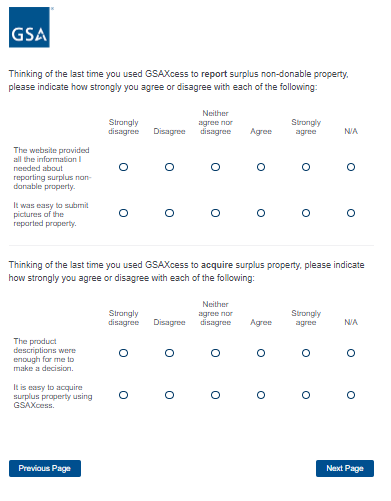391x501 pixels.
Task: Mark N/A for website information statement
Action: 351,167
